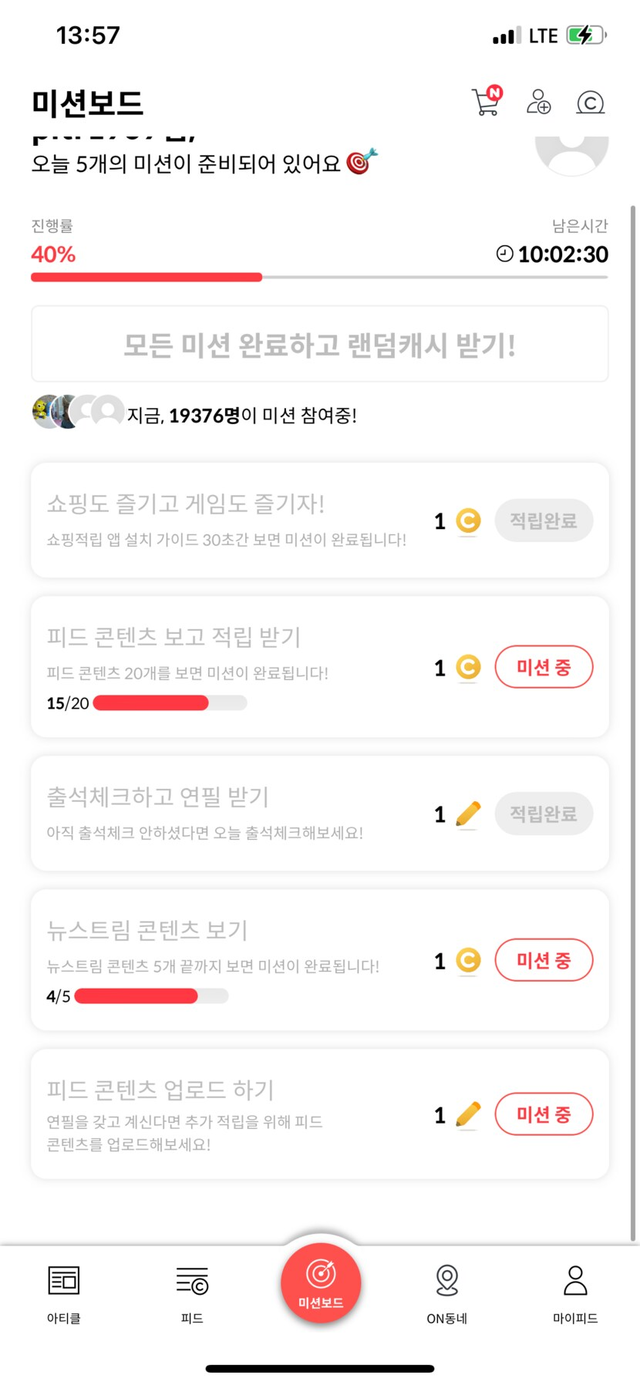Viewport: 640px width, 1385px height.
Task: Tap the red overall progress bar
Action: point(146,277)
